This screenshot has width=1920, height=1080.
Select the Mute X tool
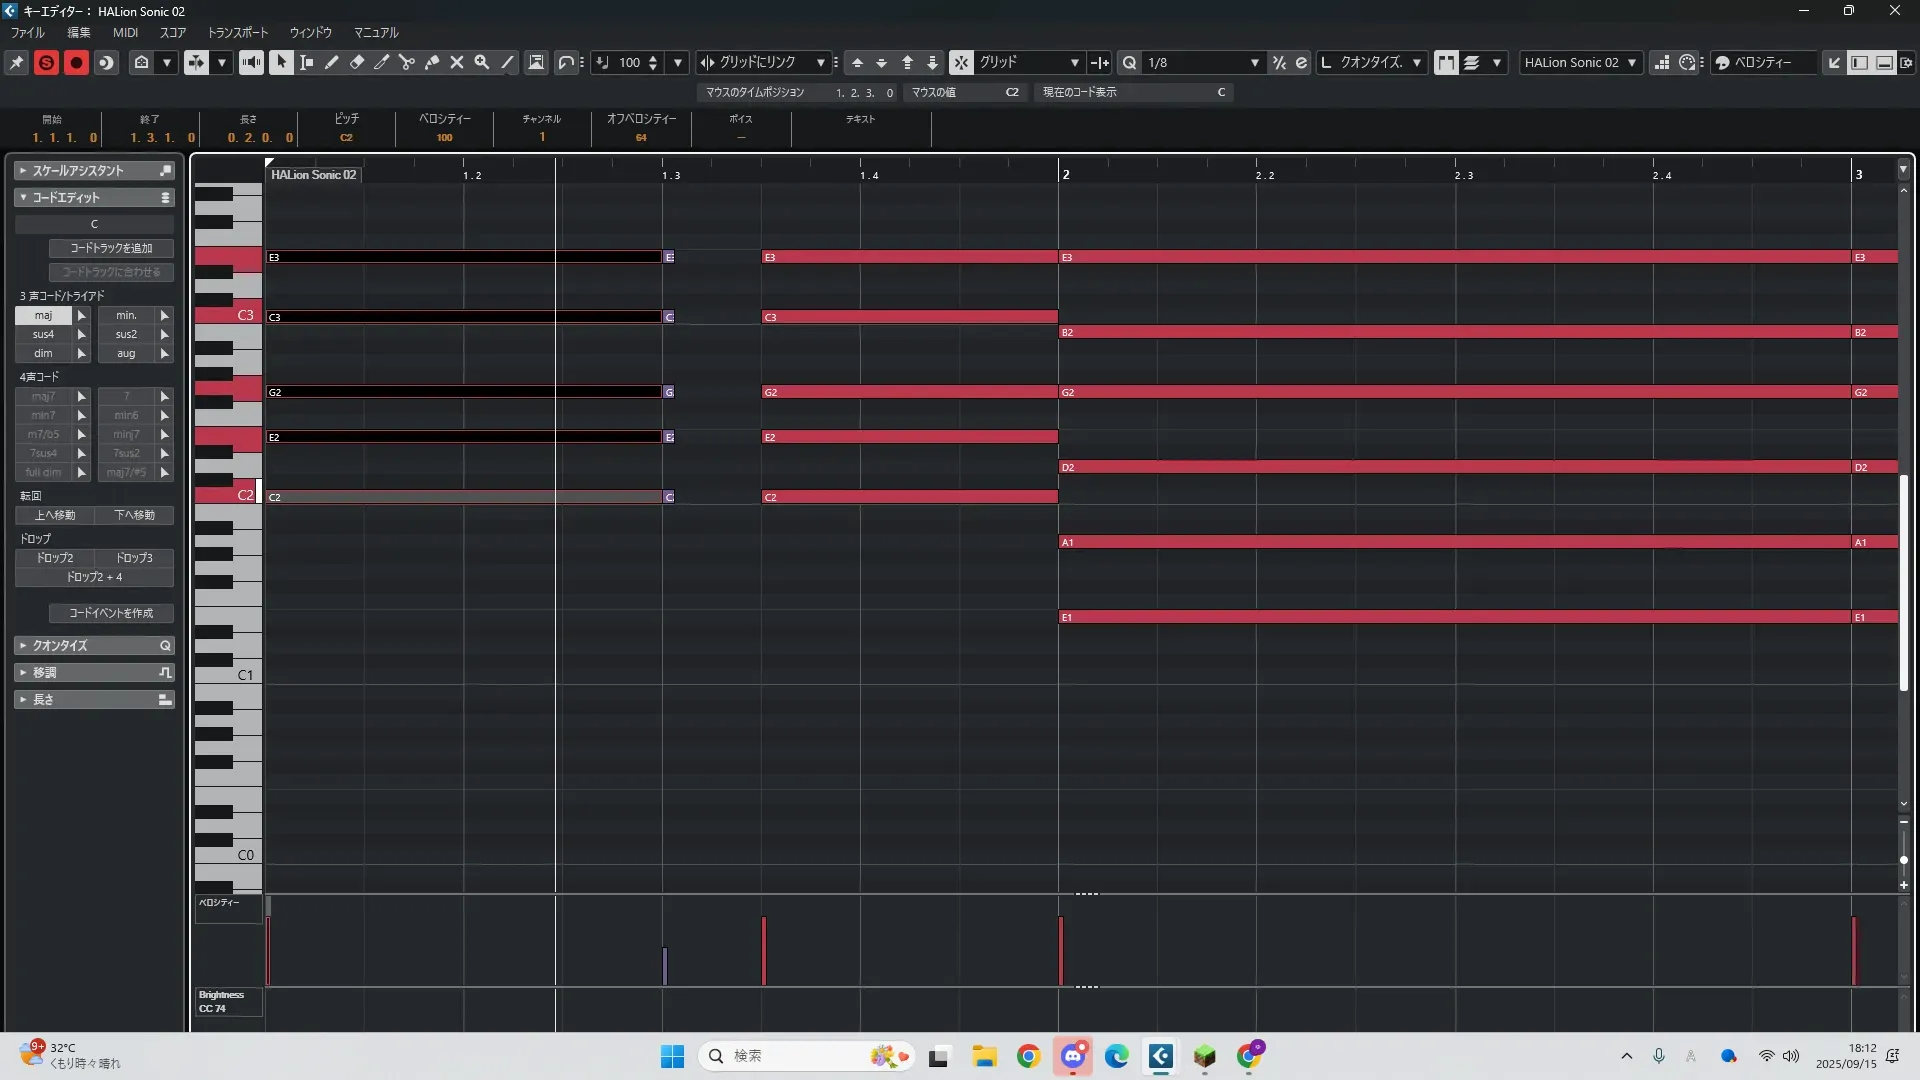pos(457,62)
